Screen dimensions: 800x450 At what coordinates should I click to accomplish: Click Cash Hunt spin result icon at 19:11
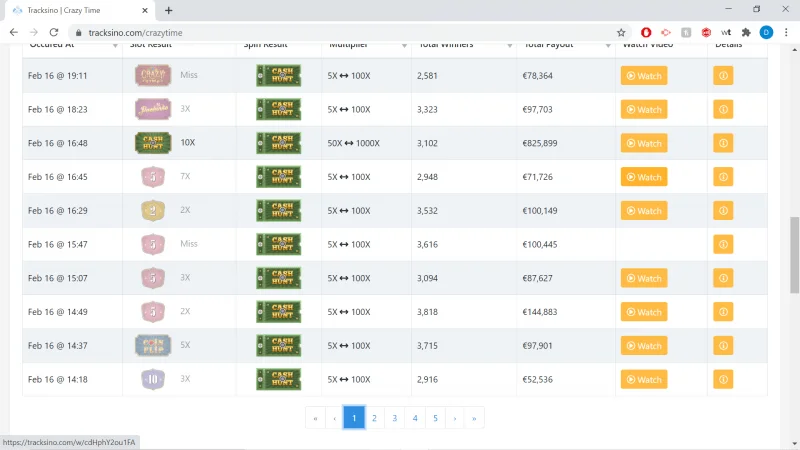click(x=279, y=76)
